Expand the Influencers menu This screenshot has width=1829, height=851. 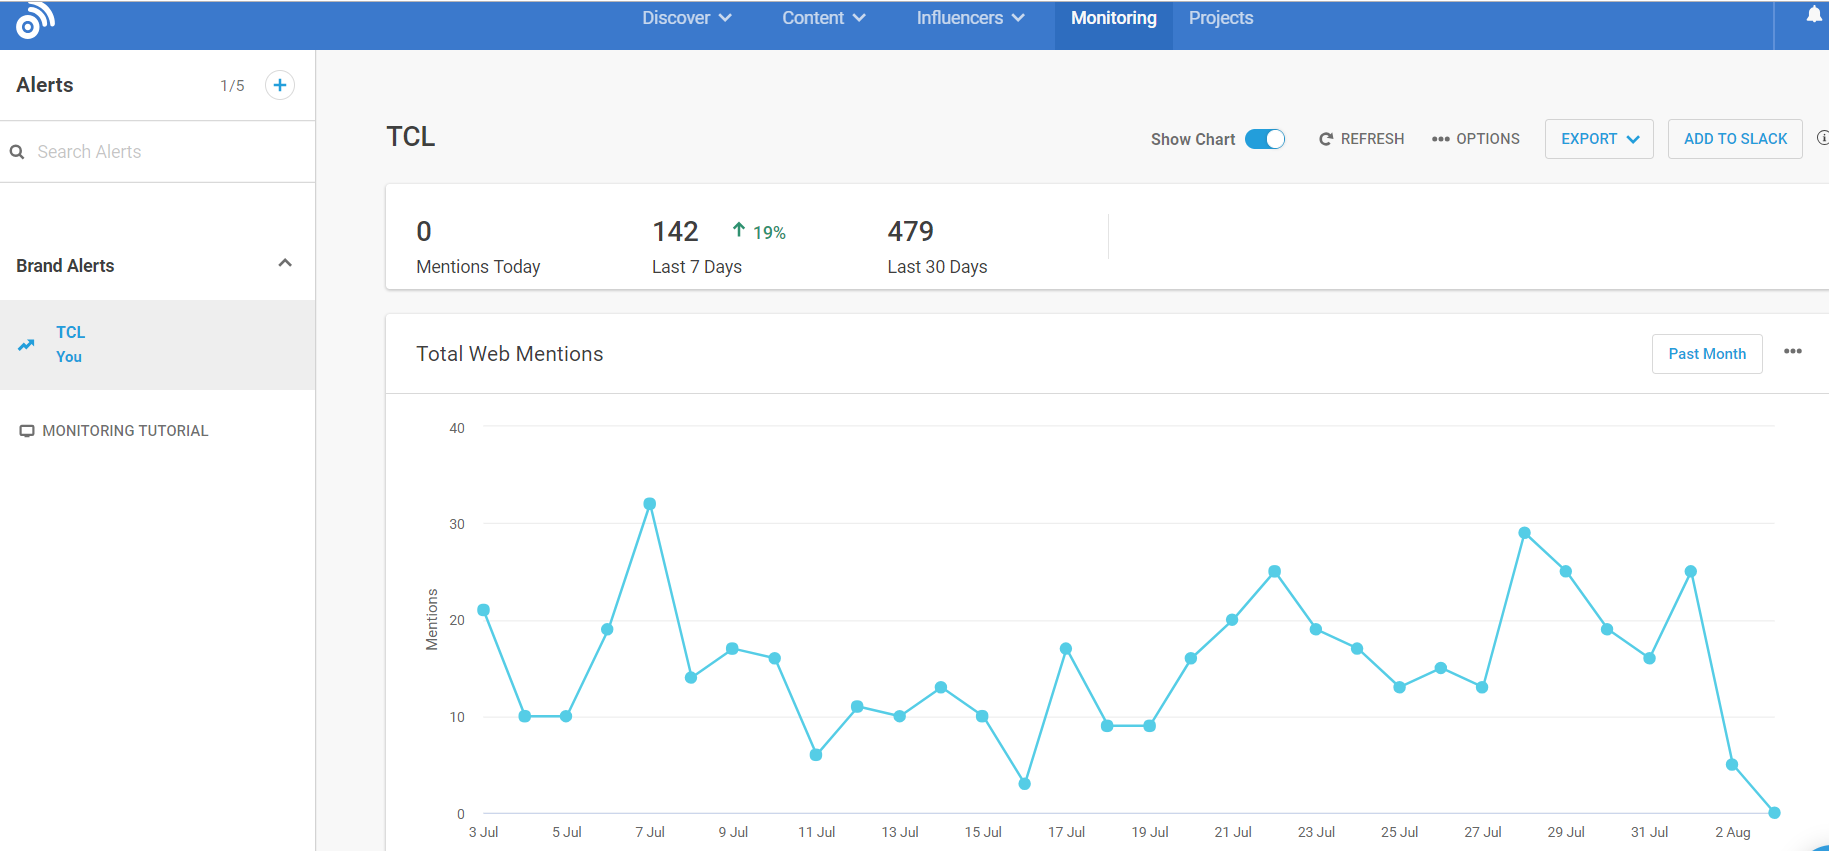(x=970, y=18)
